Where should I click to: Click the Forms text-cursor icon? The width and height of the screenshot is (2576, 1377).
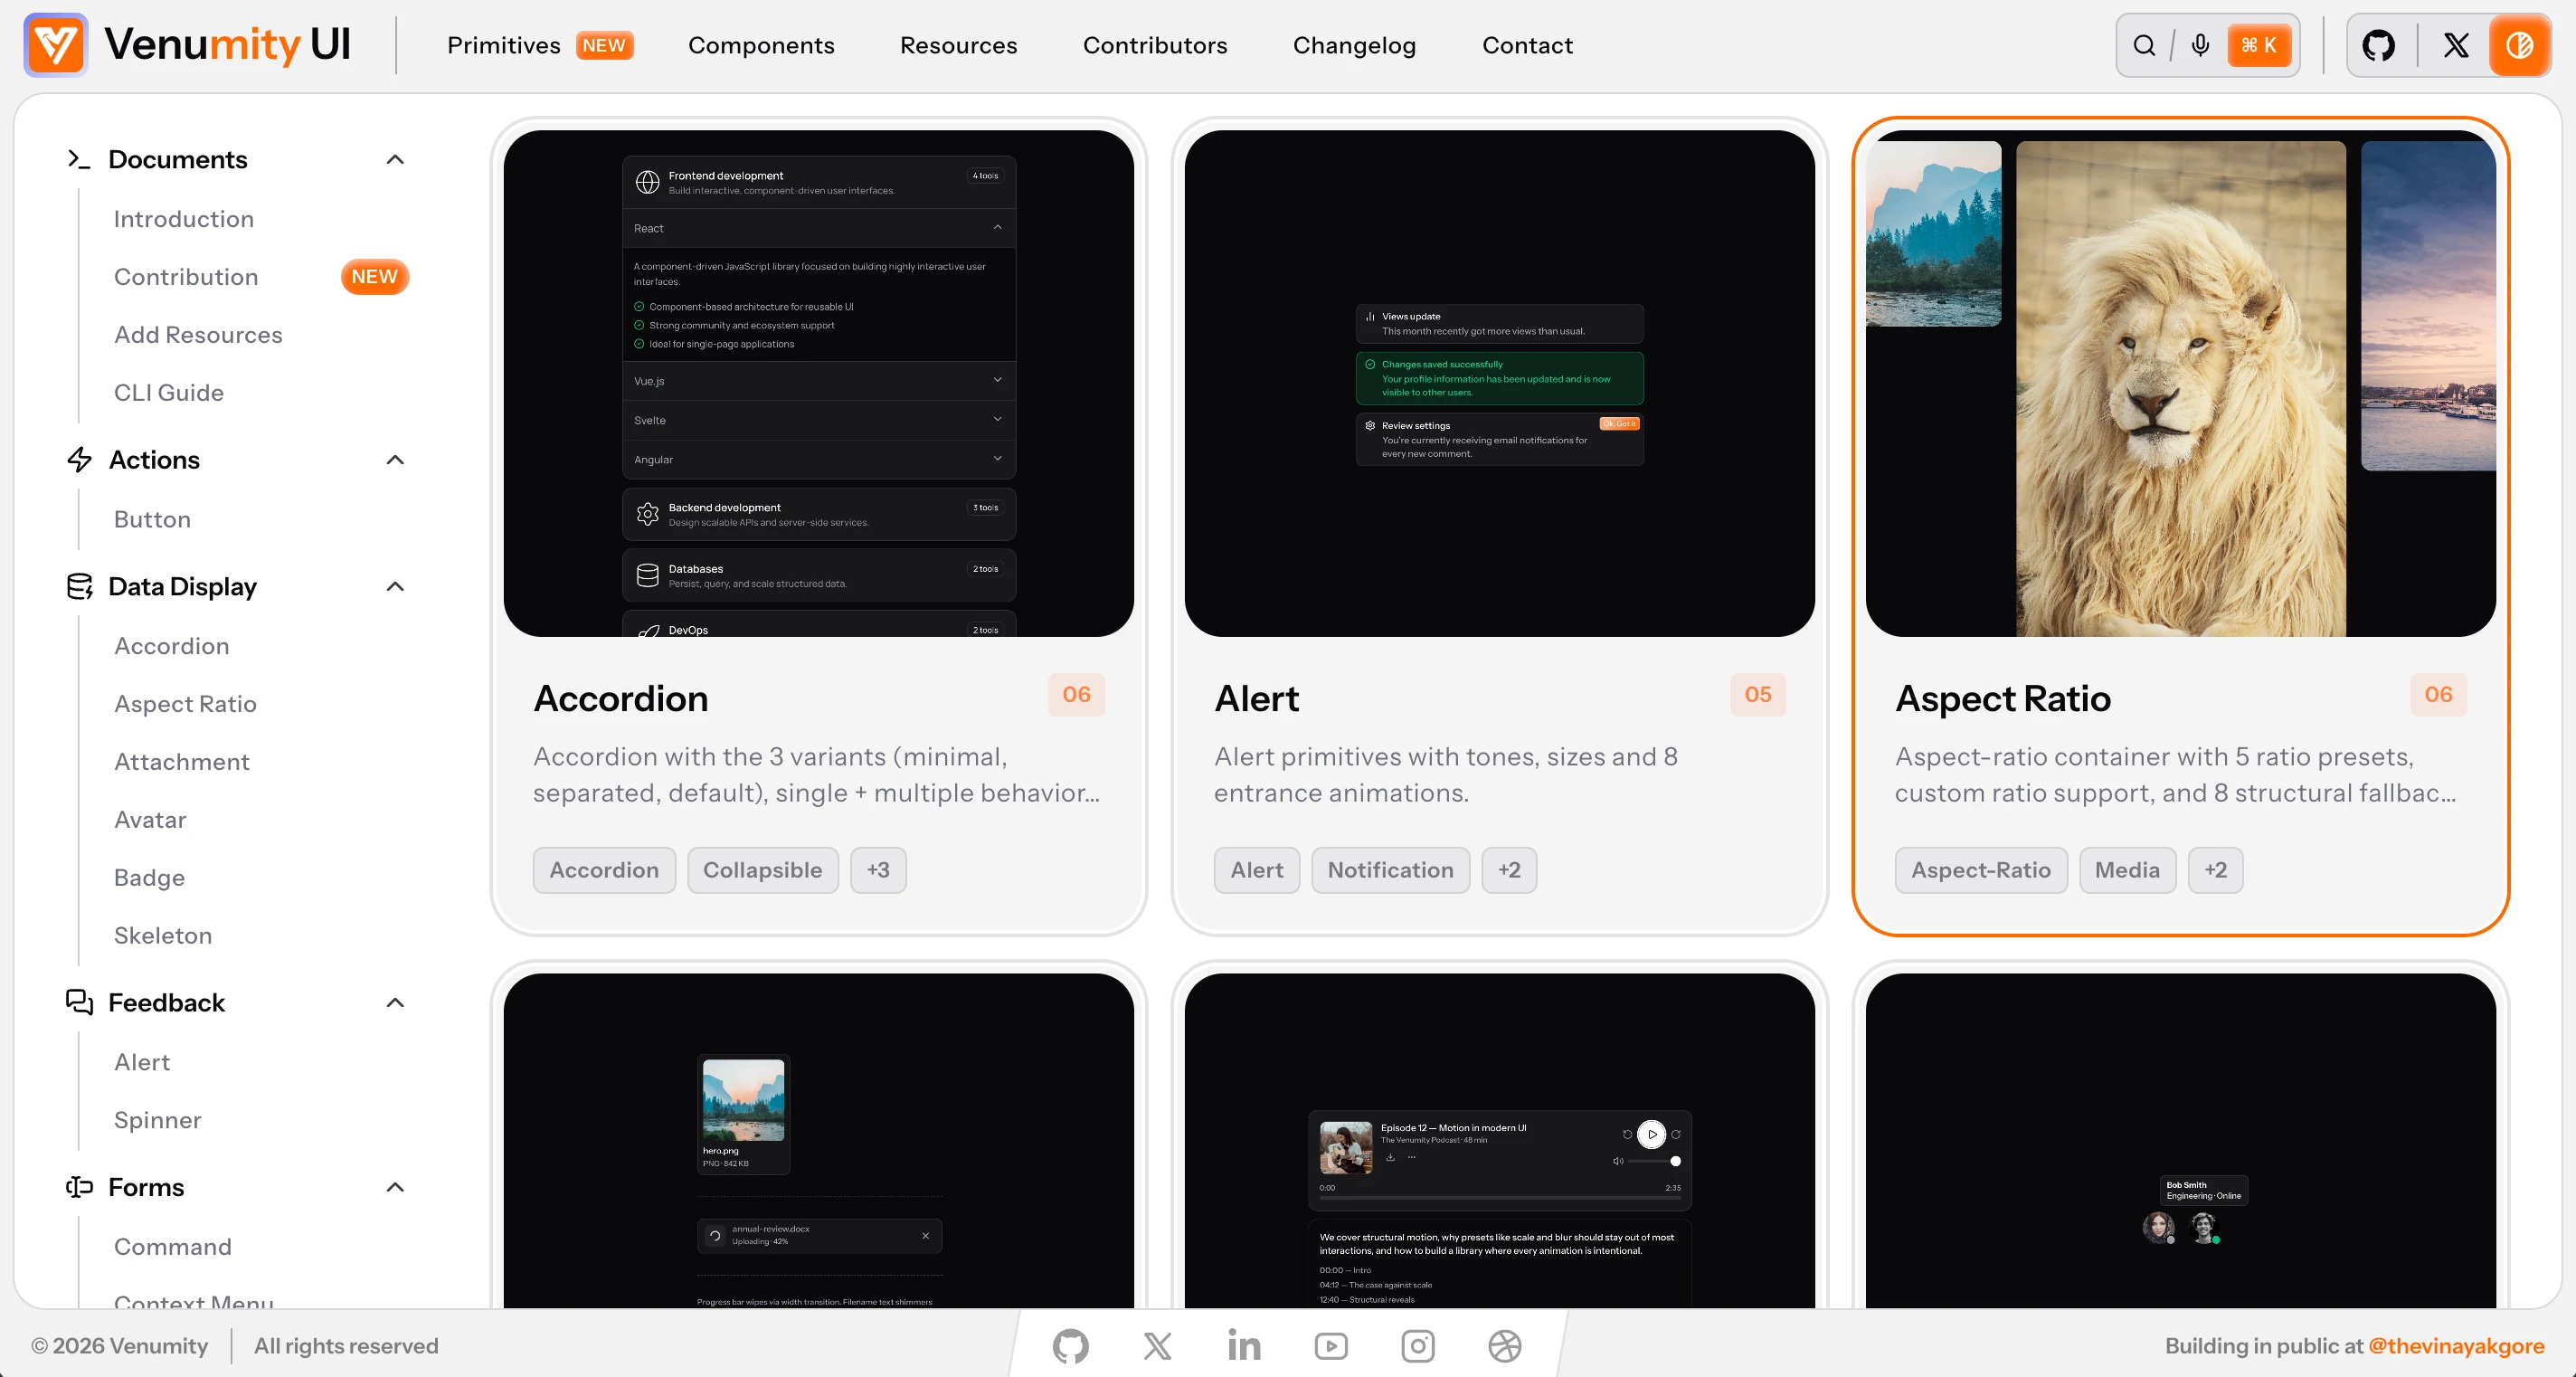point(79,1187)
